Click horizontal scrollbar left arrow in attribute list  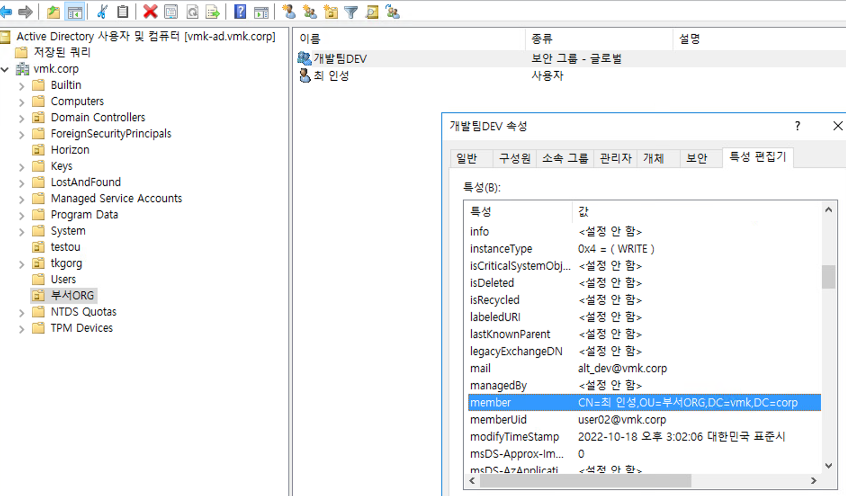point(473,480)
